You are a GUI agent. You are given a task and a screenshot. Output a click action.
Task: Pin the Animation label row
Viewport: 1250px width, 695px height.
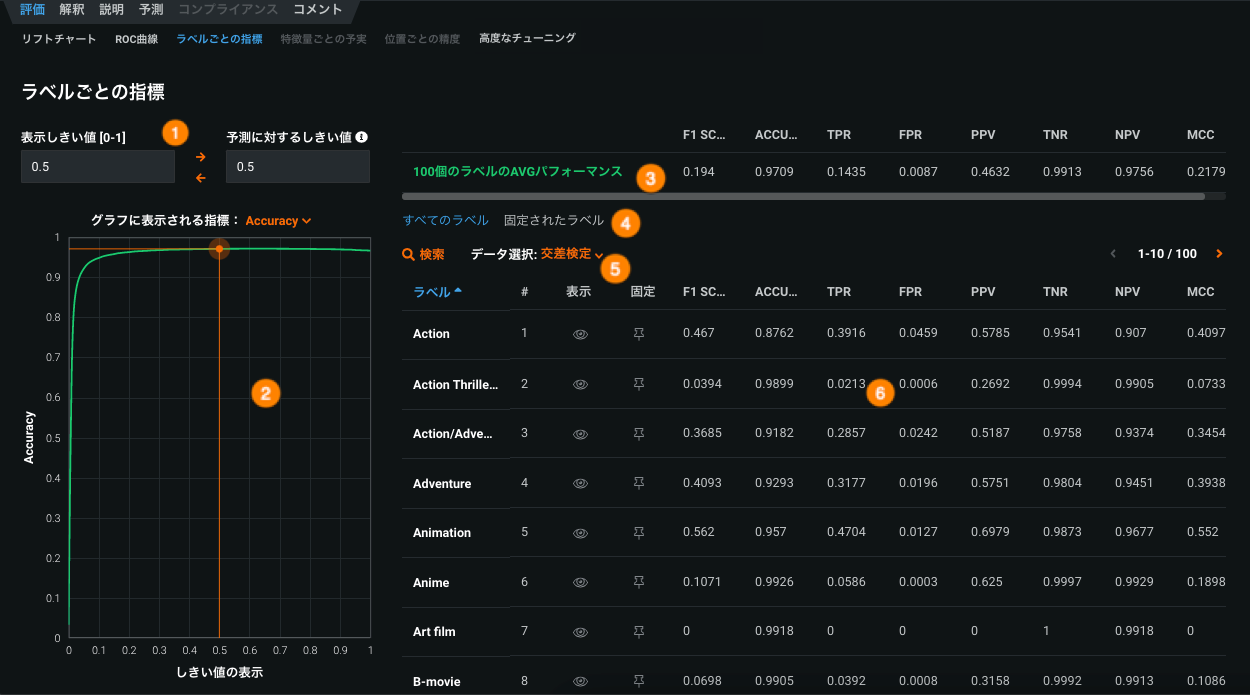pyautogui.click(x=639, y=533)
